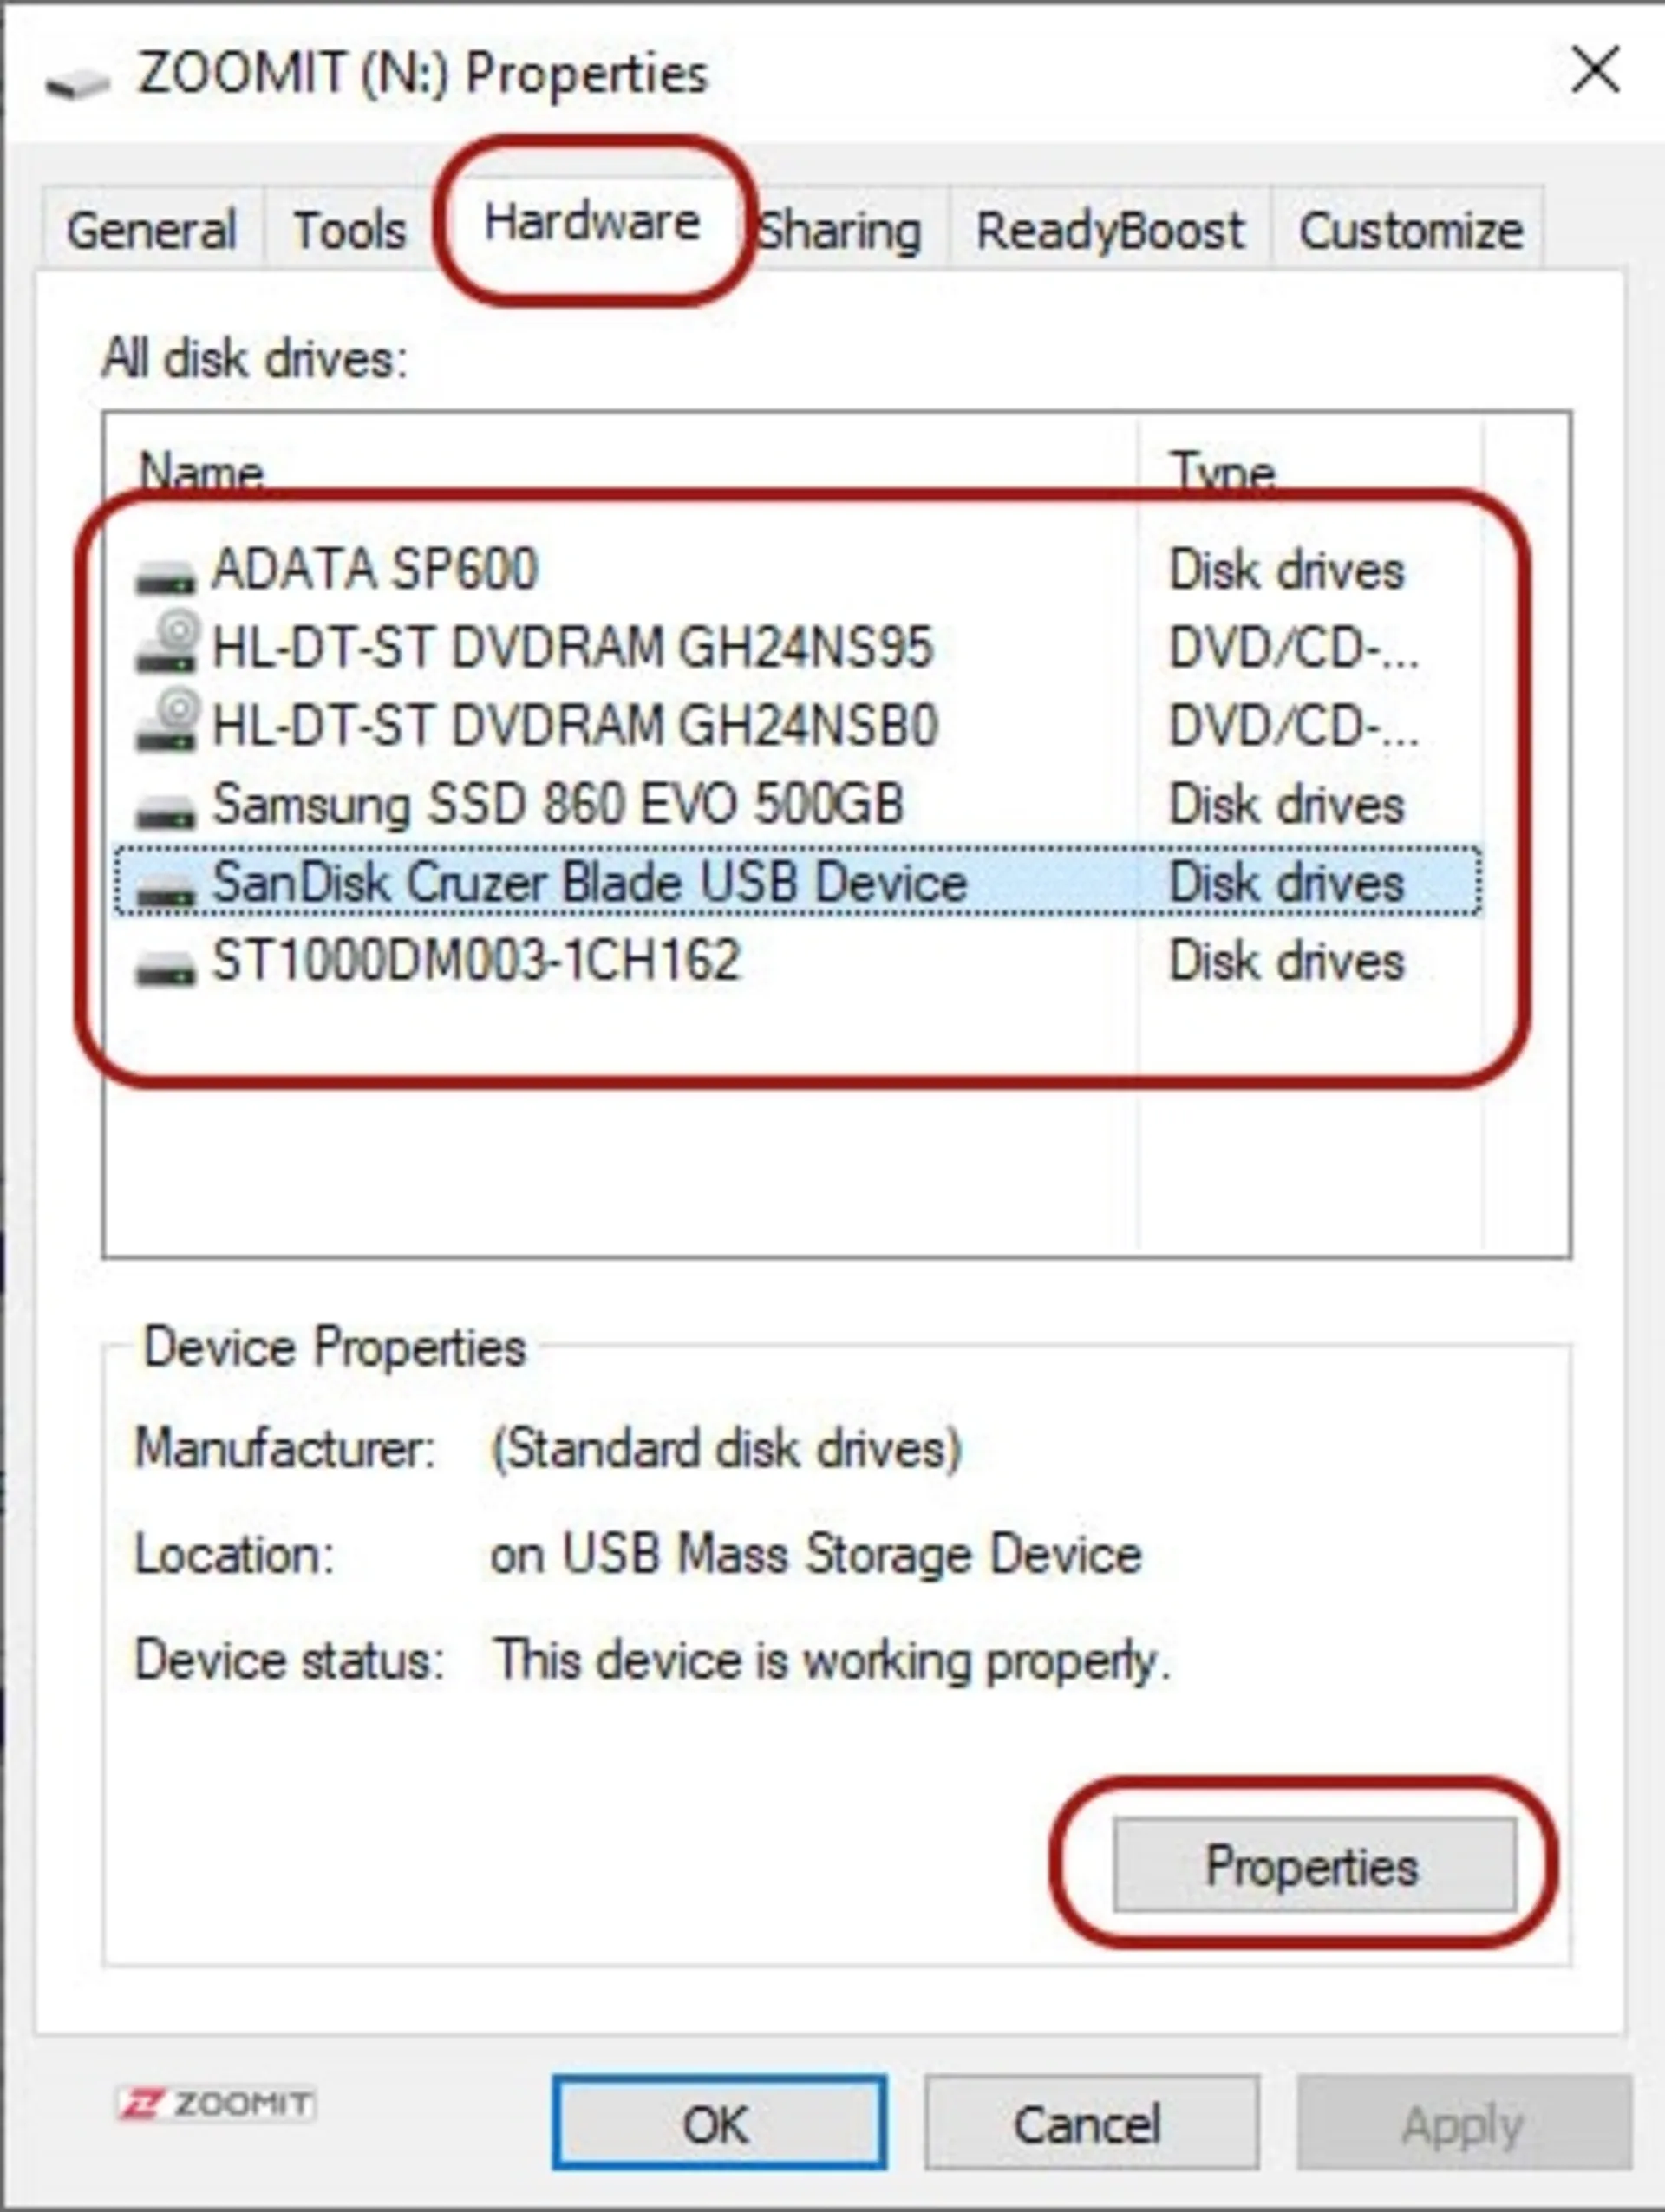Click the ADATA SP600 drive icon

click(165, 576)
